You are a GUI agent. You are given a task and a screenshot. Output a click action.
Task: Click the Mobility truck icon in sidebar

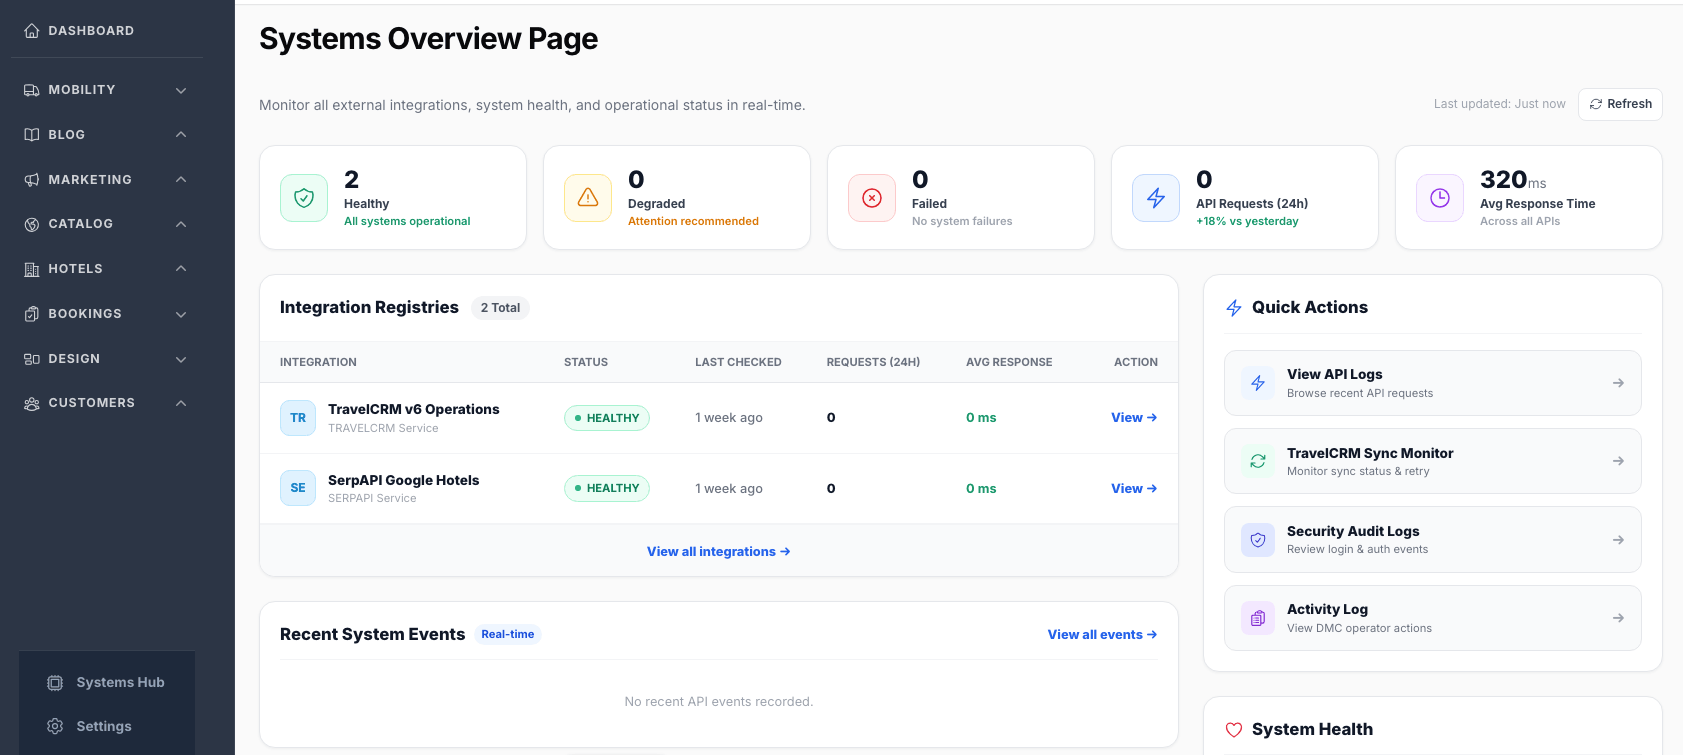point(32,90)
